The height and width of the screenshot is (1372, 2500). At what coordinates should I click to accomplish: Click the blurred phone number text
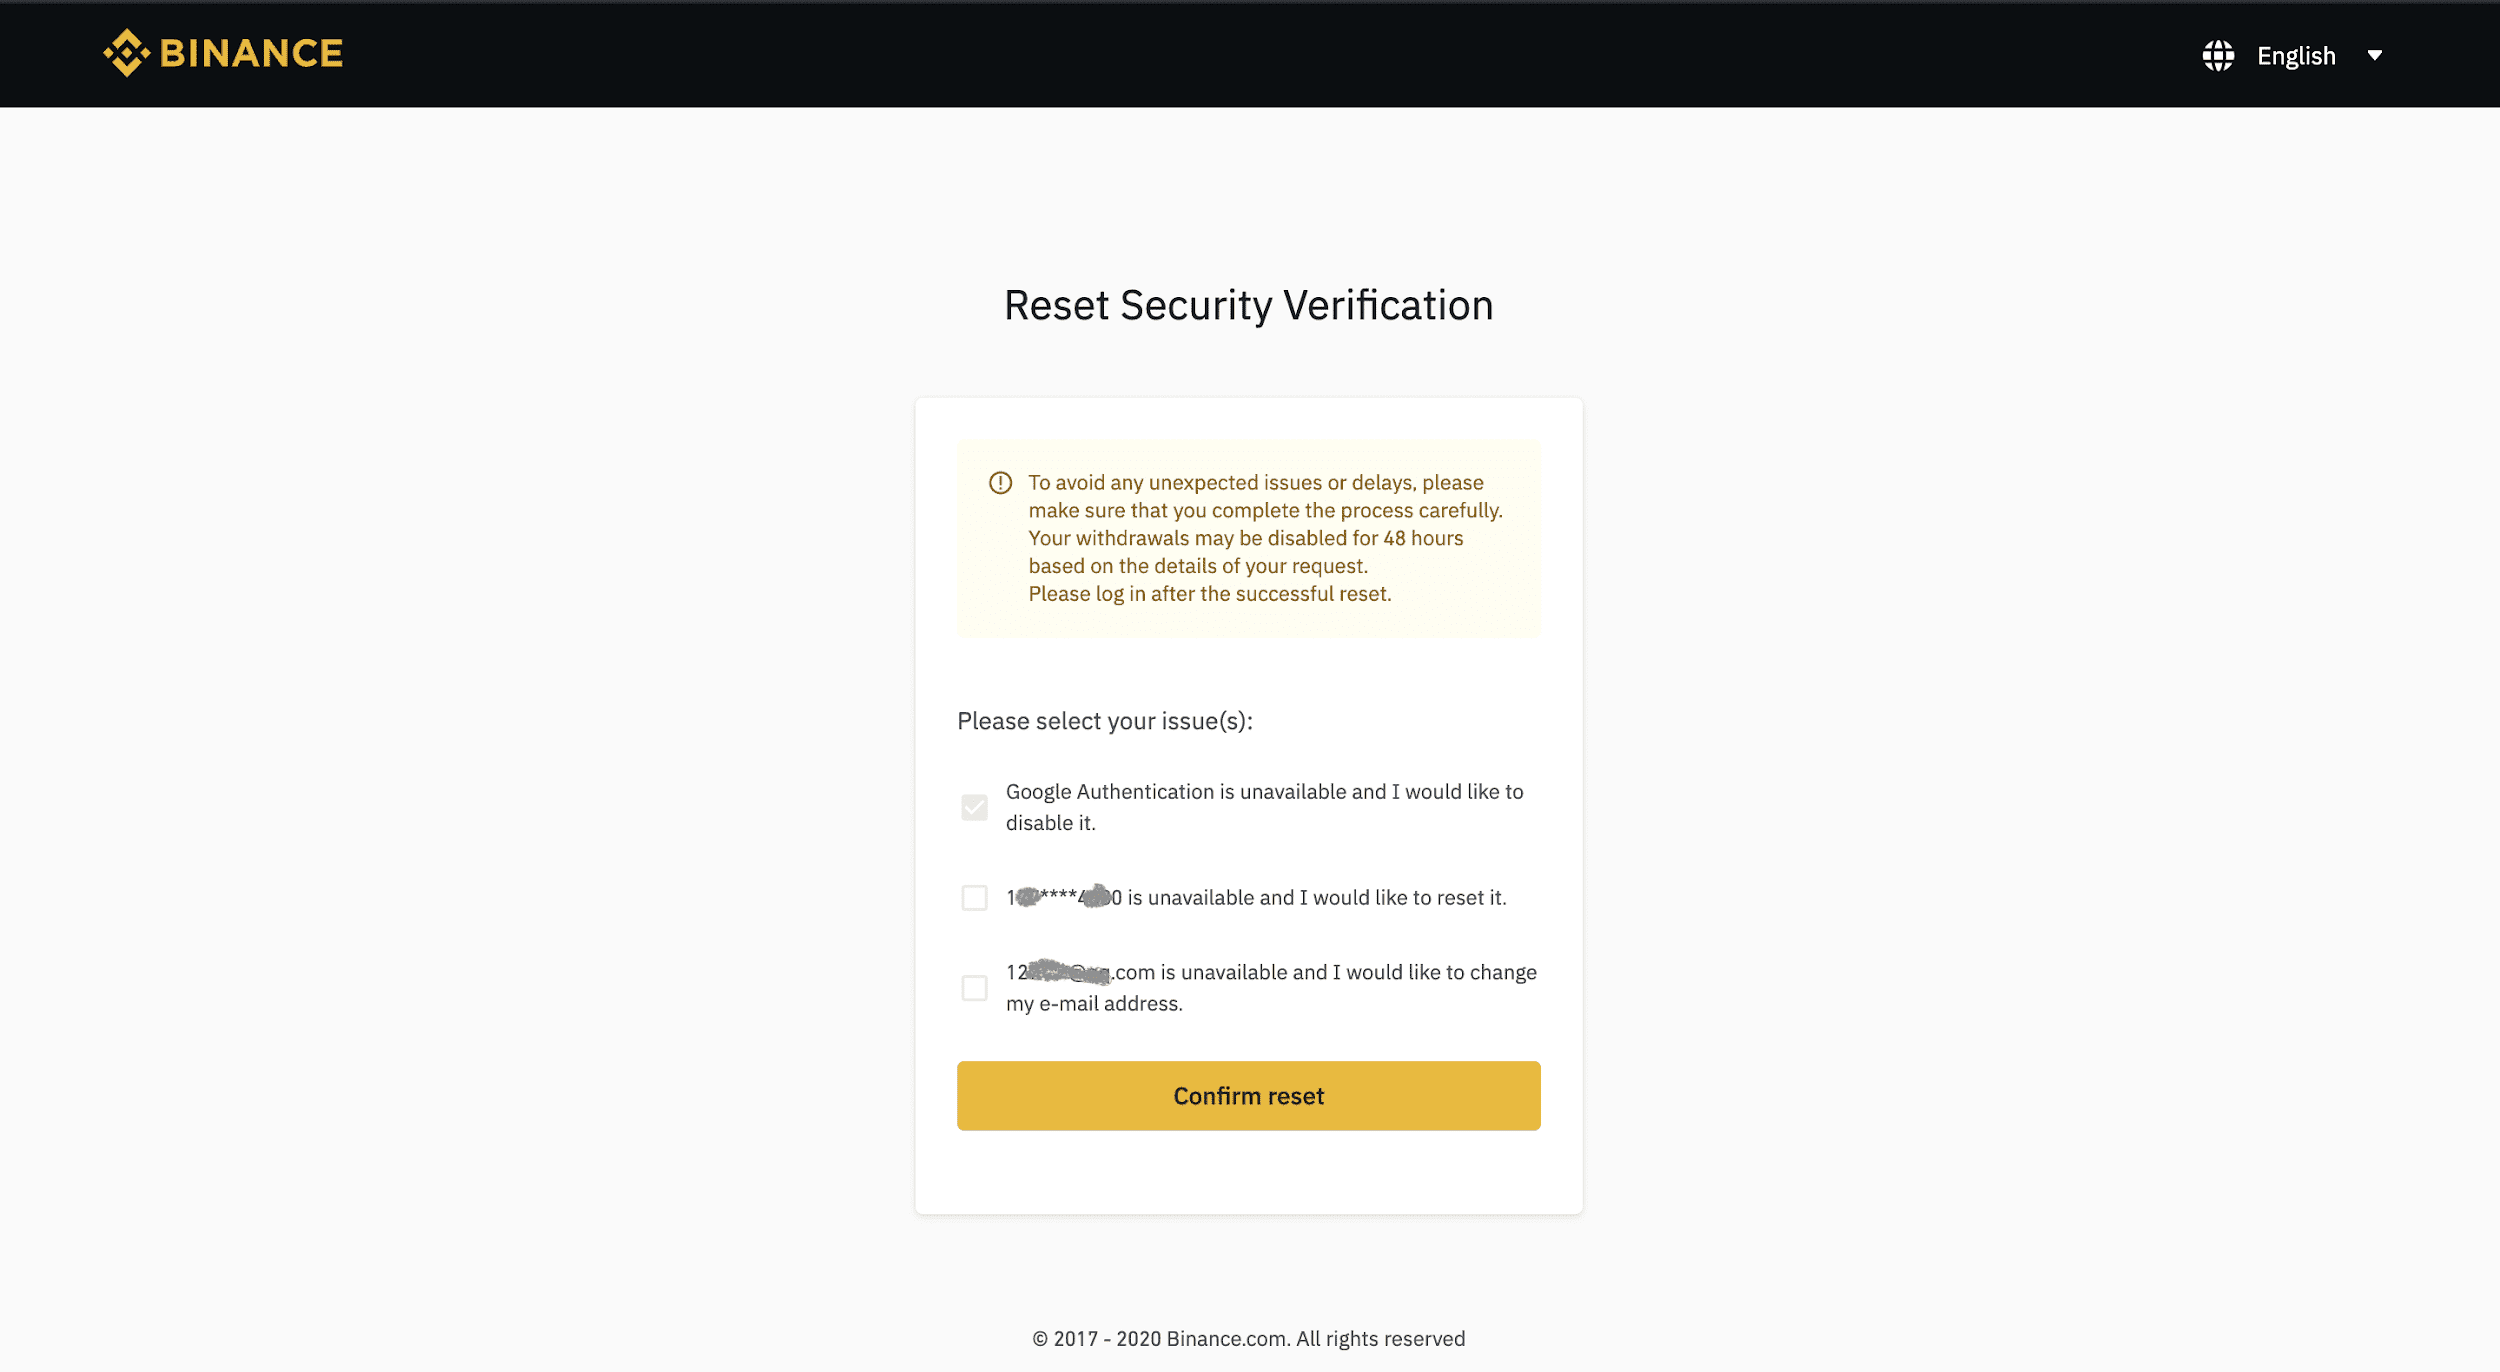click(x=1064, y=897)
